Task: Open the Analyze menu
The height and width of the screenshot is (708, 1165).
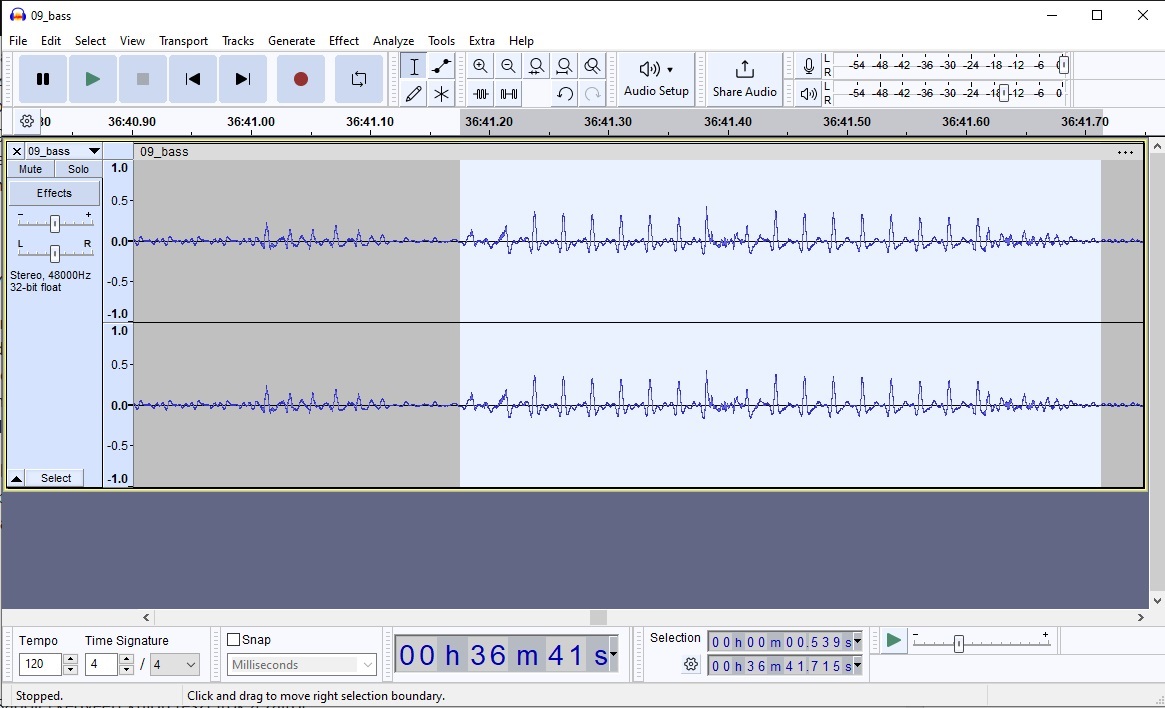Action: tap(393, 41)
